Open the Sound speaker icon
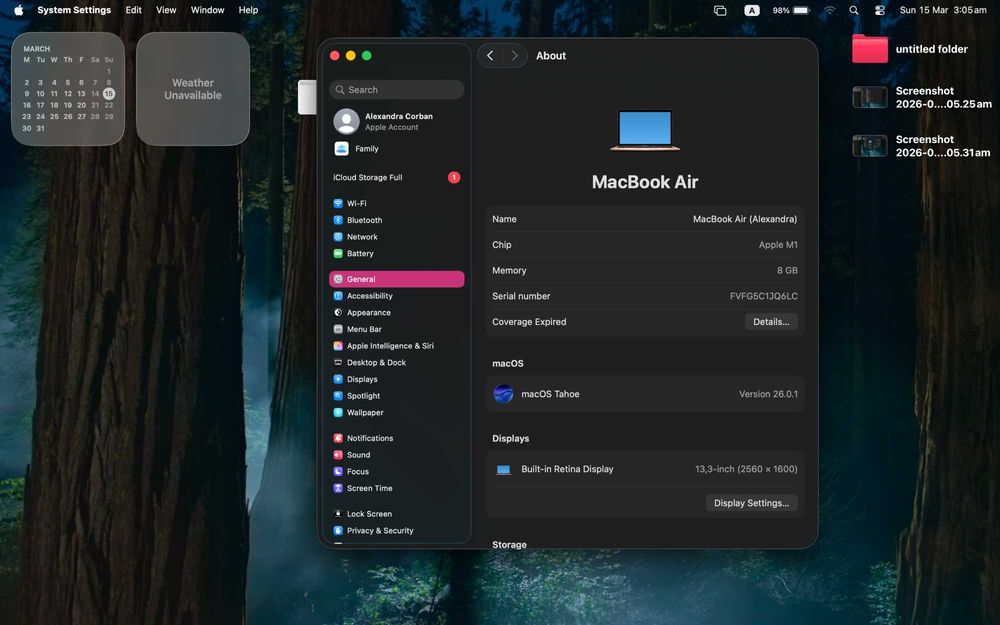This screenshot has height=625, width=1000. click(338, 455)
